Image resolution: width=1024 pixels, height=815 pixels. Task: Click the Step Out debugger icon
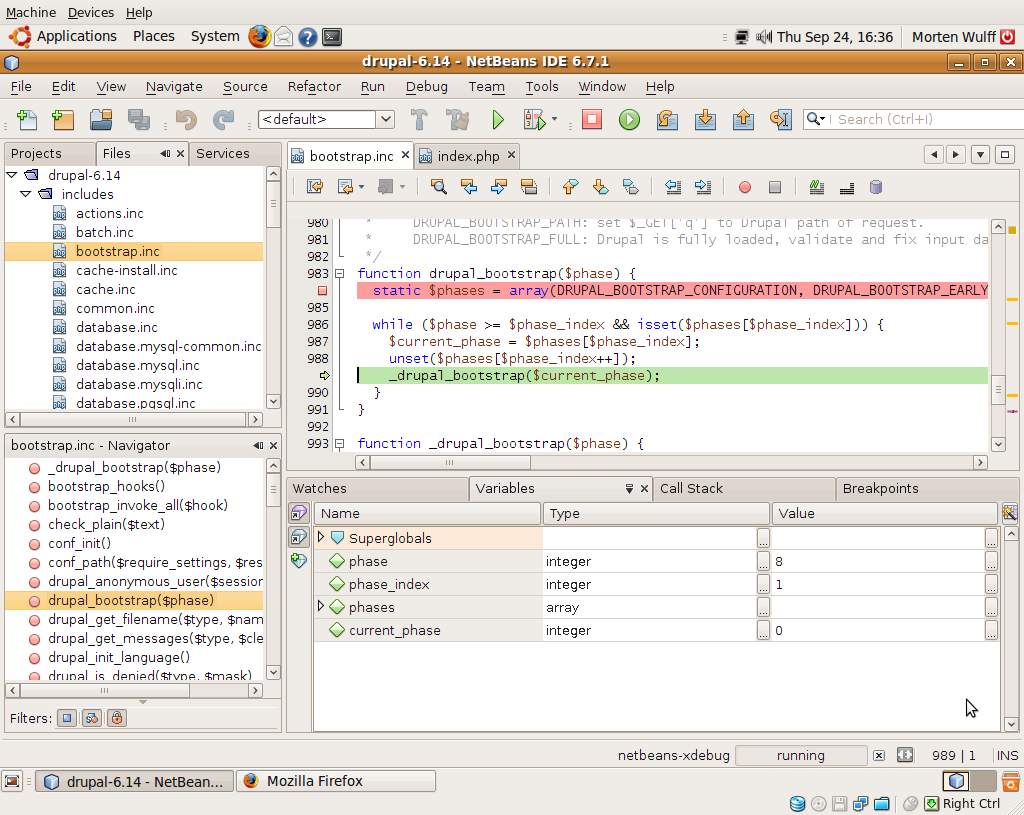point(743,120)
